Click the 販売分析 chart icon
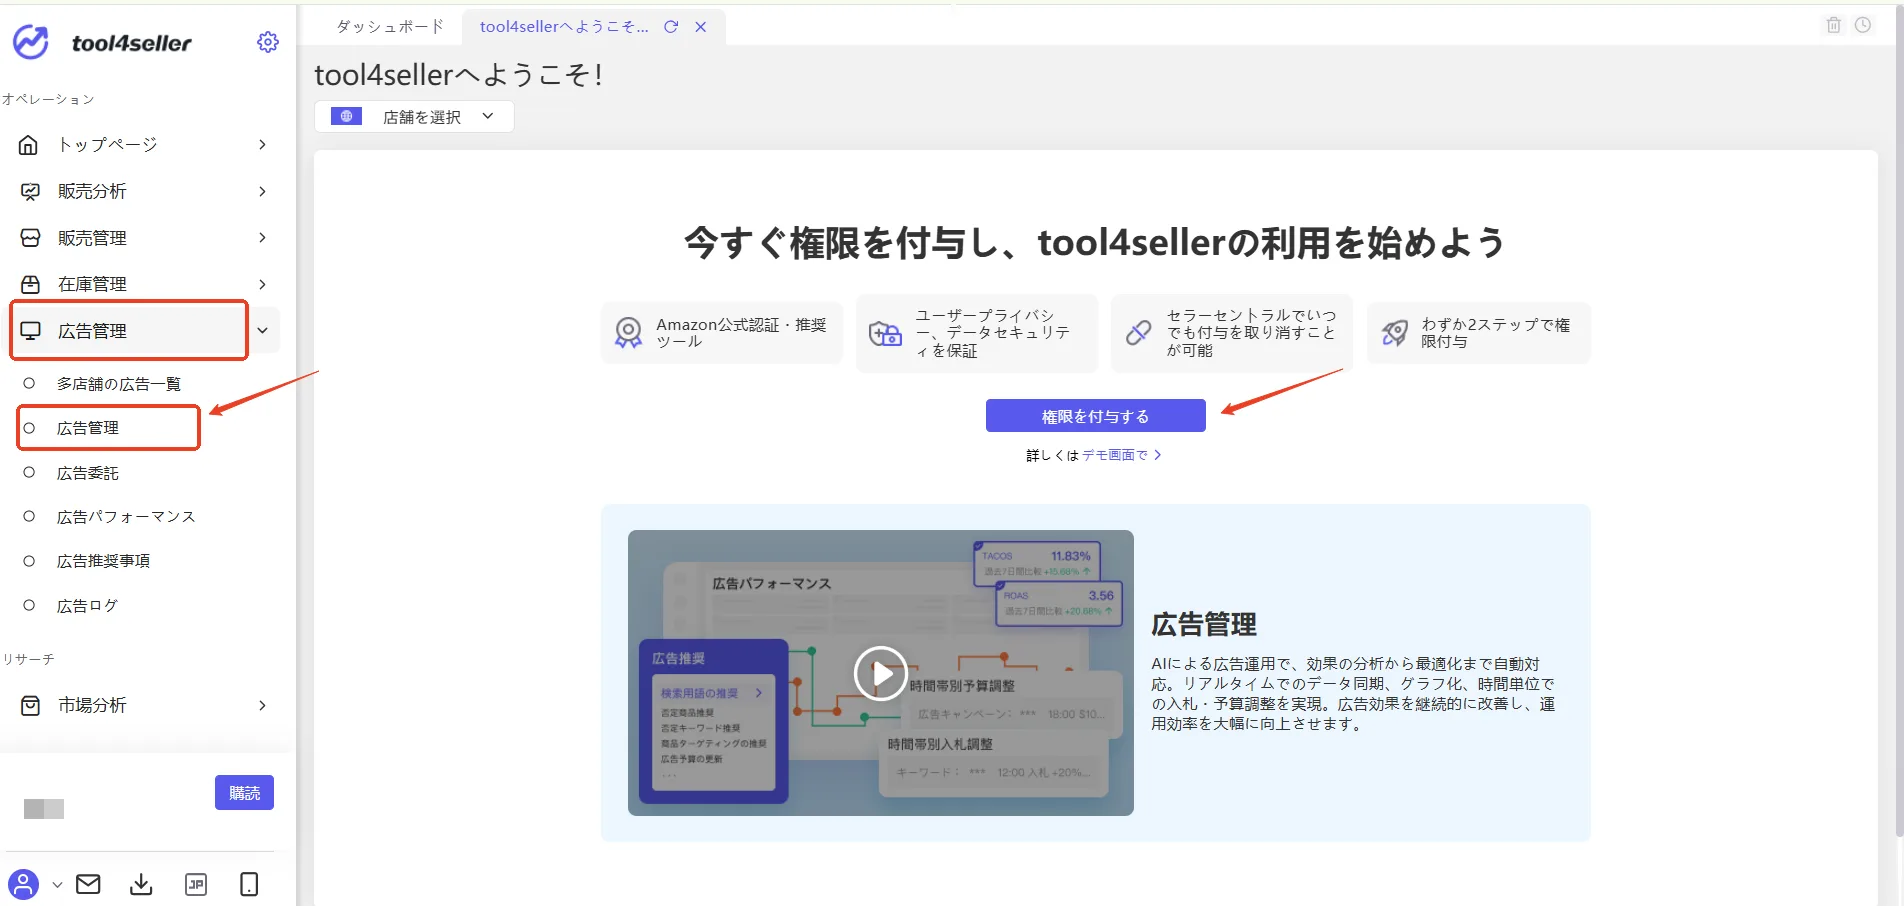 point(31,191)
